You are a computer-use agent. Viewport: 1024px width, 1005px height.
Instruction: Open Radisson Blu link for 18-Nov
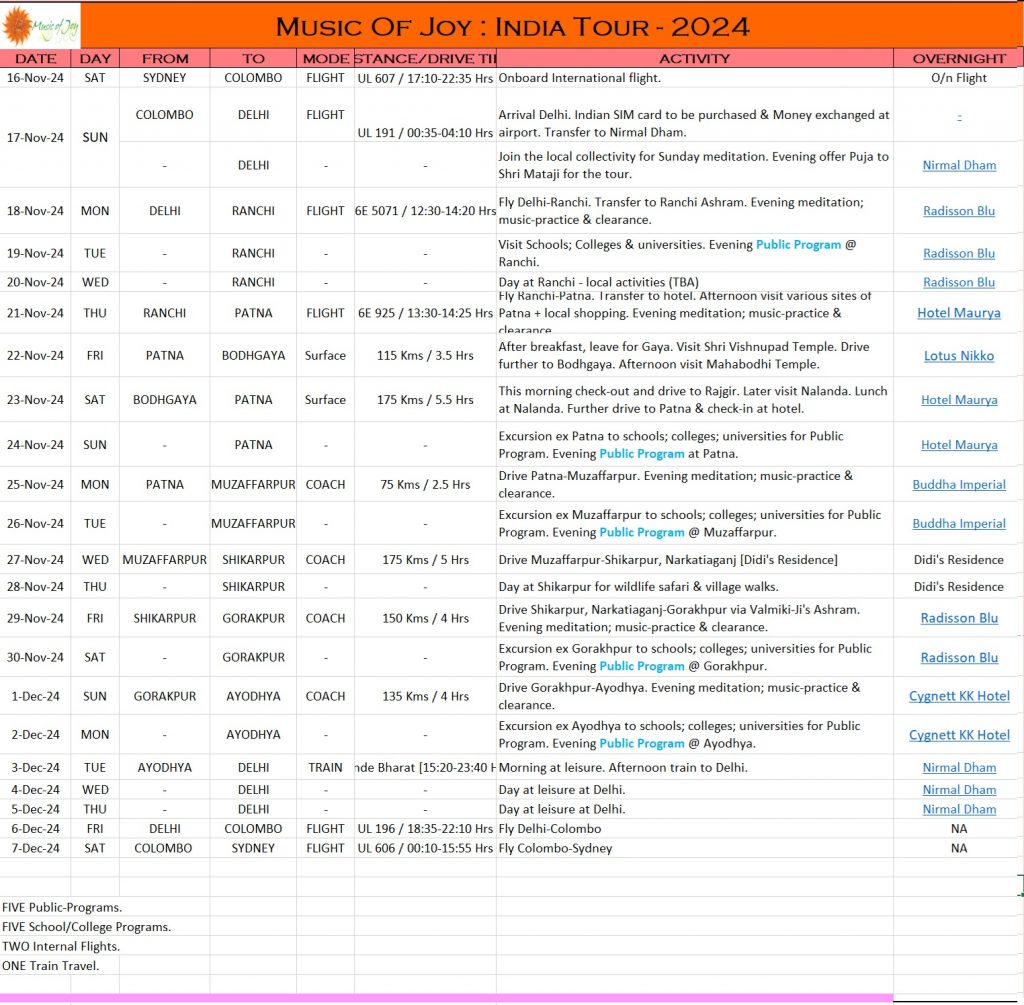959,211
